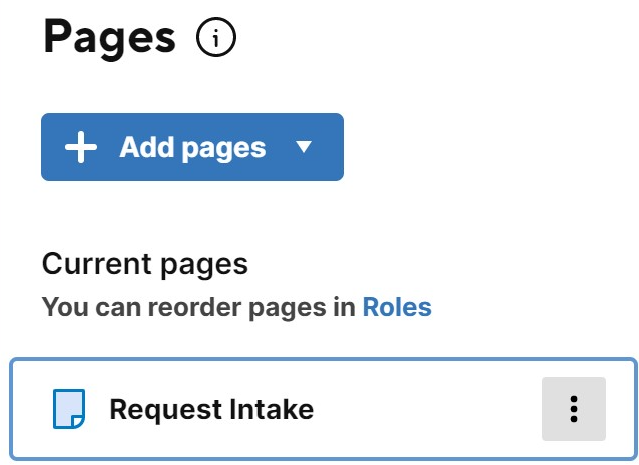The width and height of the screenshot is (639, 465).
Task: Show more options for Request Intake page
Action: pyautogui.click(x=574, y=409)
